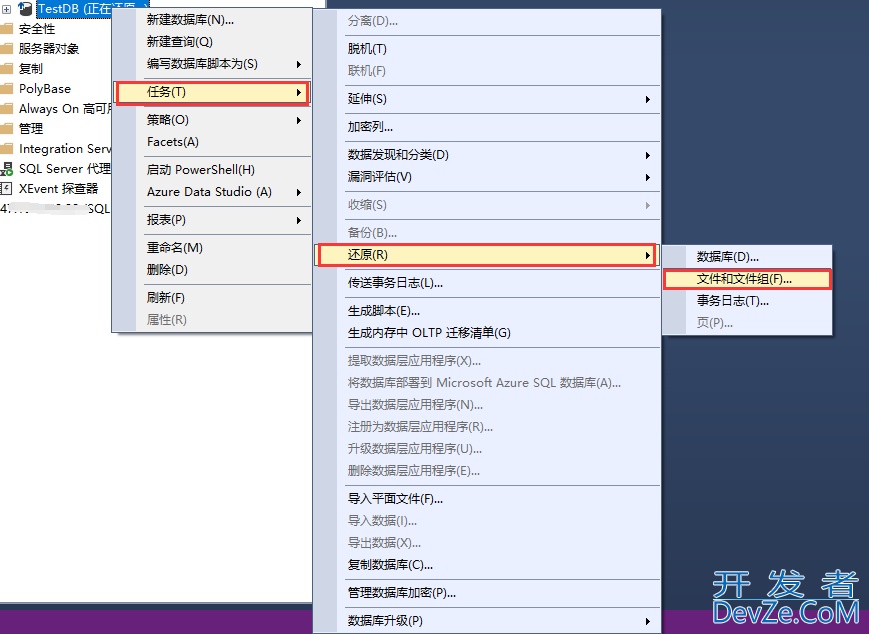Screen dimensions: 869x634
Task: Click the folder icon beside 服务器对象
Action: tap(6, 49)
